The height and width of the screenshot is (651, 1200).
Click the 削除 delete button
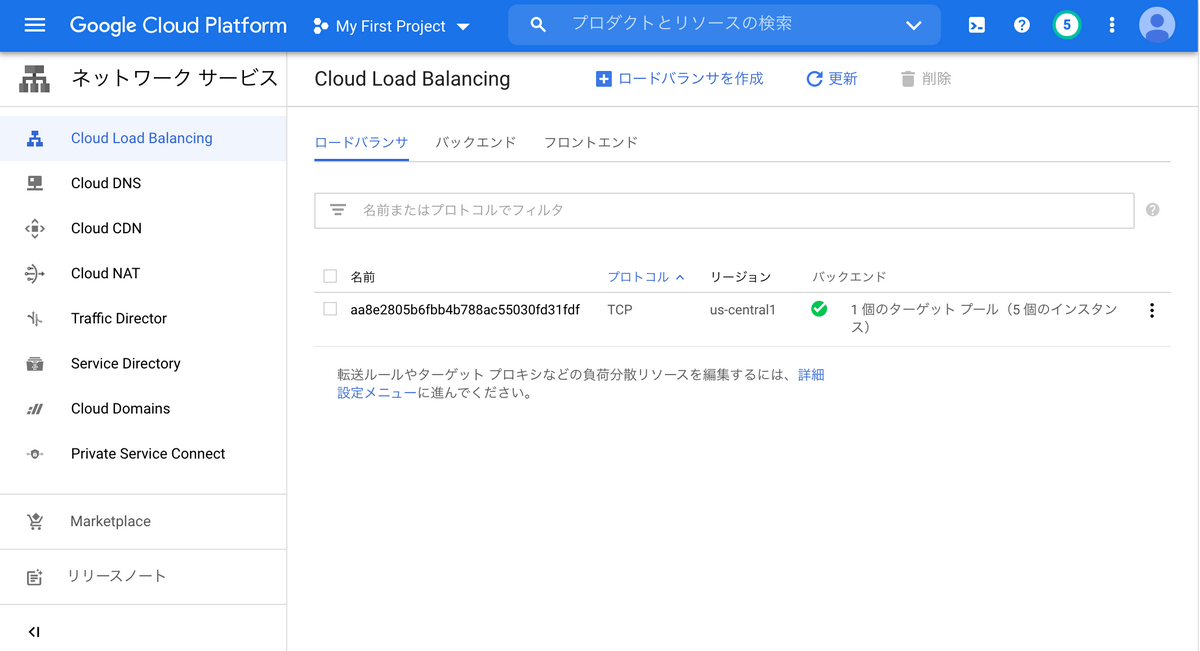(x=926, y=79)
